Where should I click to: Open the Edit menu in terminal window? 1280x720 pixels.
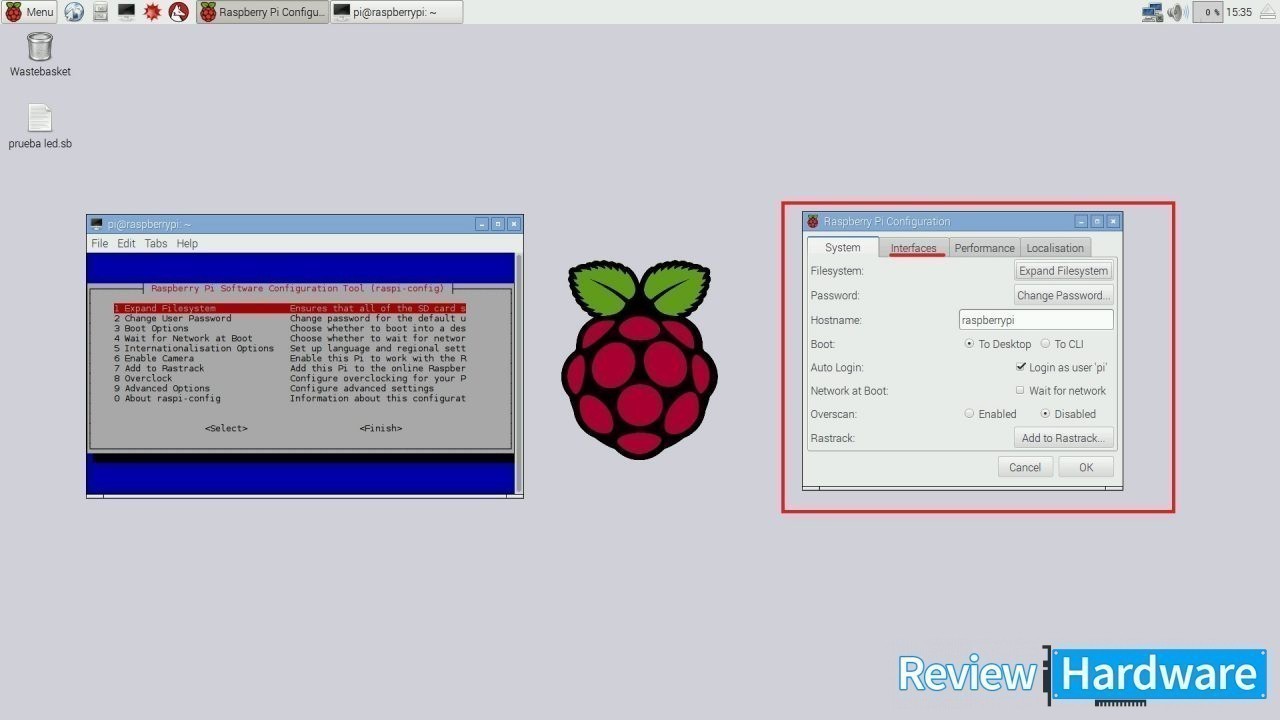(x=126, y=243)
